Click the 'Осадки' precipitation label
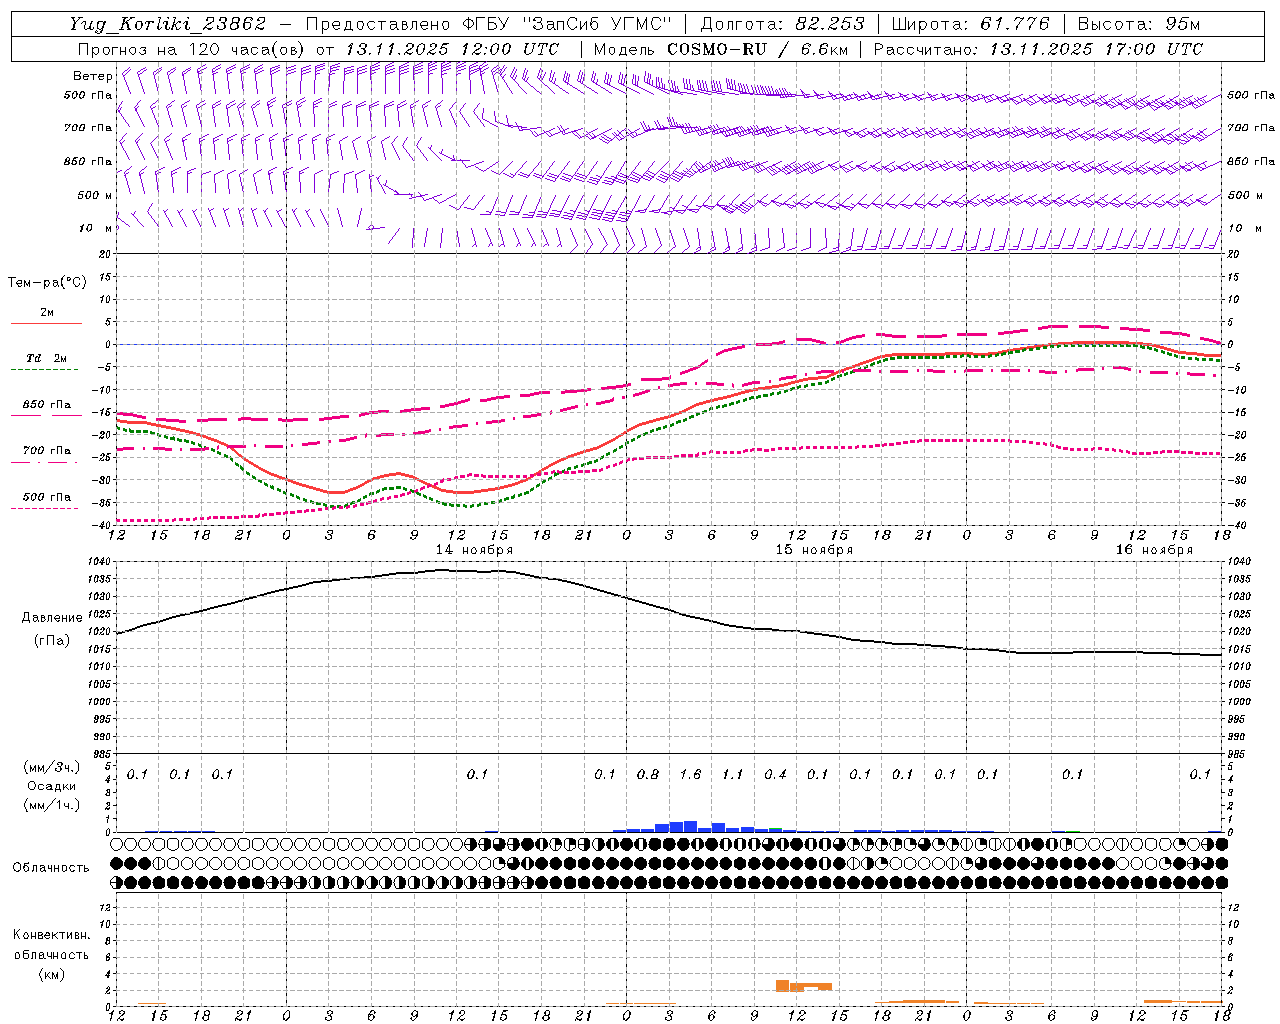The width and height of the screenshot is (1280, 1024). click(x=52, y=786)
